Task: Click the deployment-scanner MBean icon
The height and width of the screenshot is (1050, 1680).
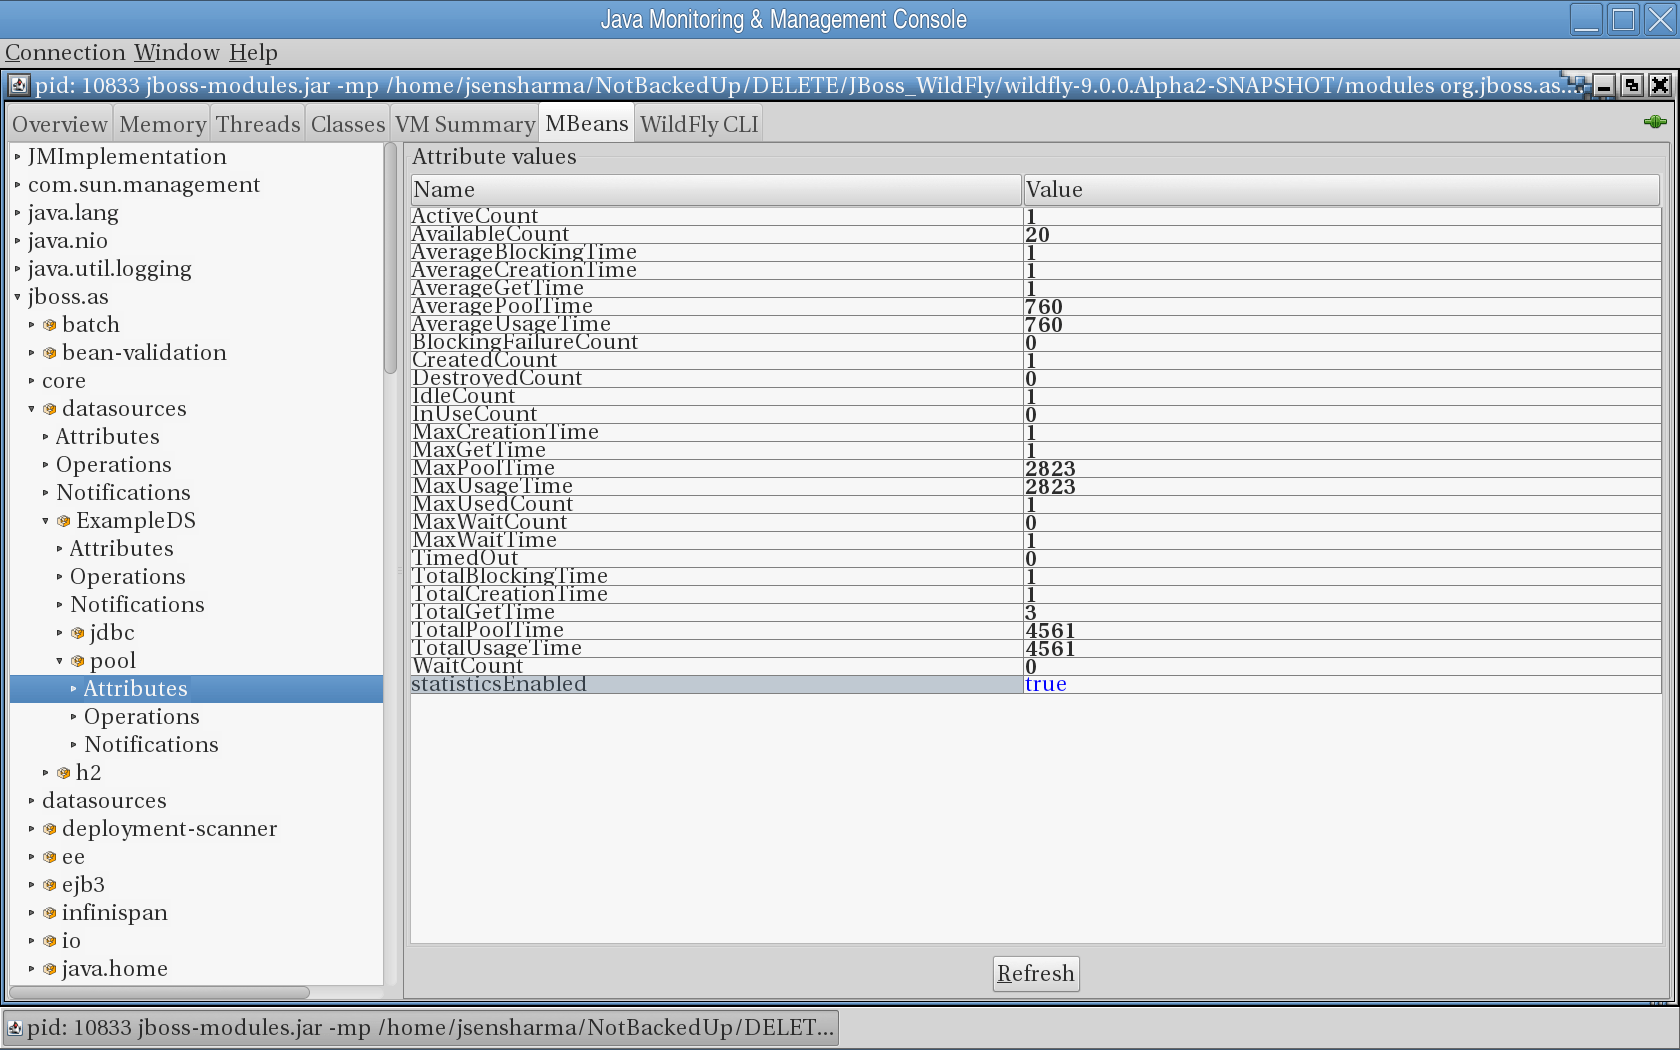Action: (49, 828)
